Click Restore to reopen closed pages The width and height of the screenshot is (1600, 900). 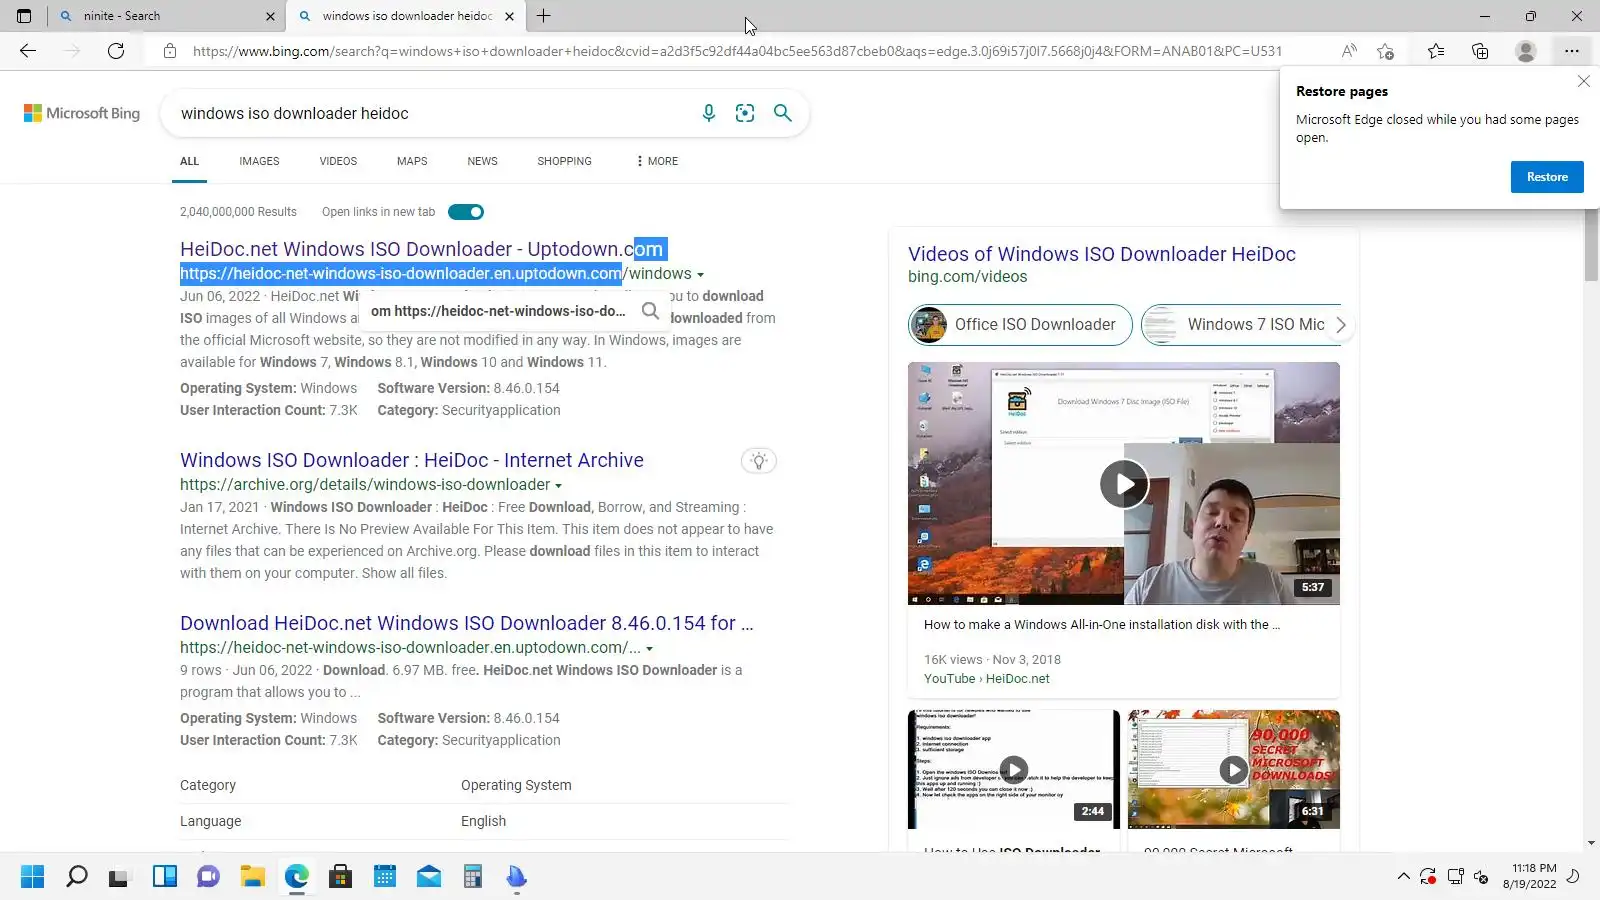(1547, 177)
